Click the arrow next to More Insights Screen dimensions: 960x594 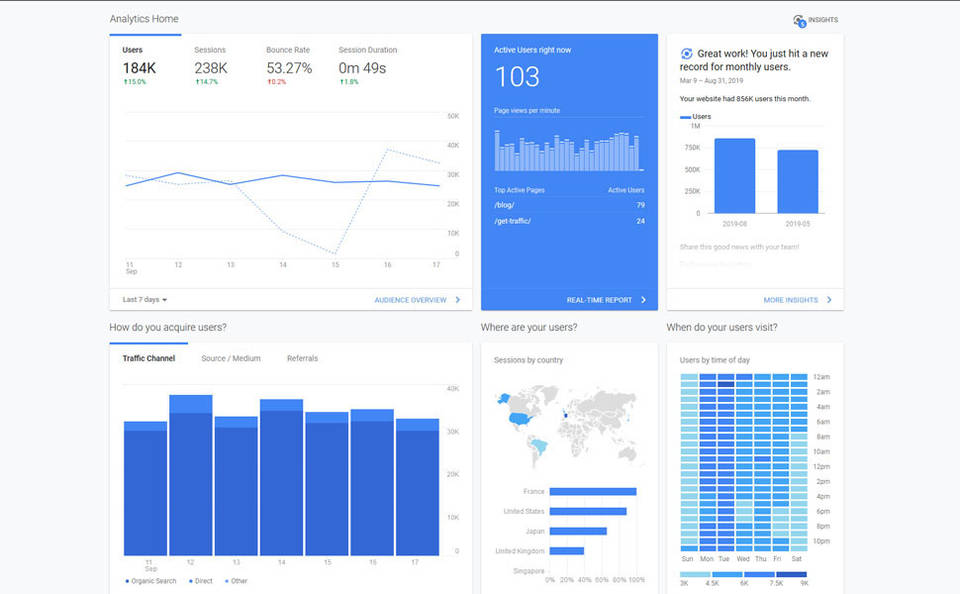point(829,300)
